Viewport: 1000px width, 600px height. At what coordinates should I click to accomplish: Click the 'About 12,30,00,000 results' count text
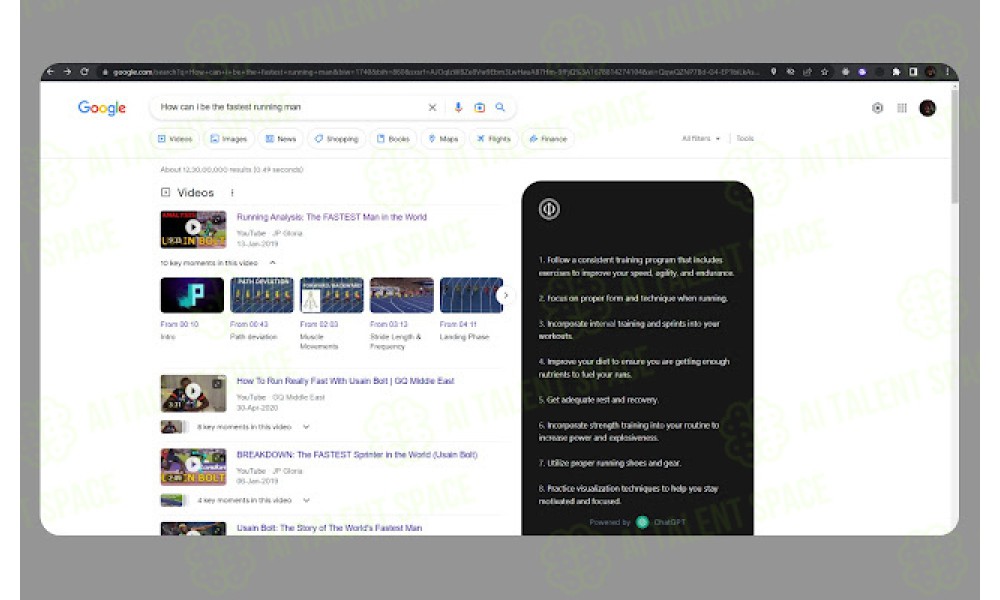tap(232, 170)
